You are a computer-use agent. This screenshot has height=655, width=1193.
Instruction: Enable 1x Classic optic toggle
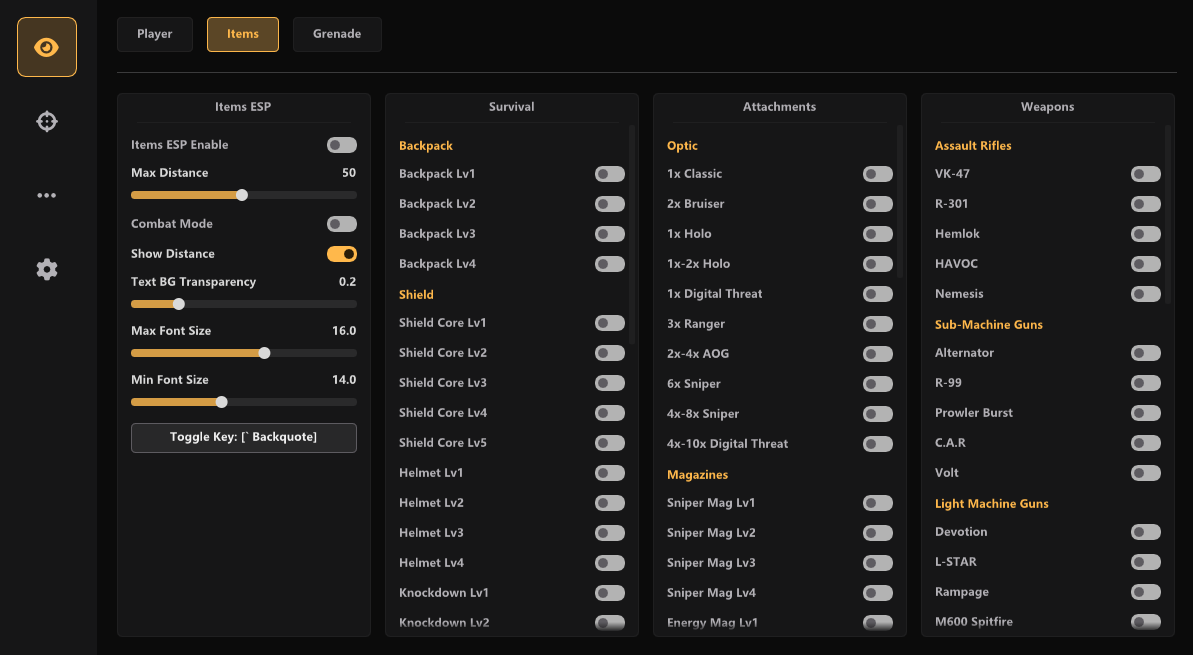coord(877,174)
